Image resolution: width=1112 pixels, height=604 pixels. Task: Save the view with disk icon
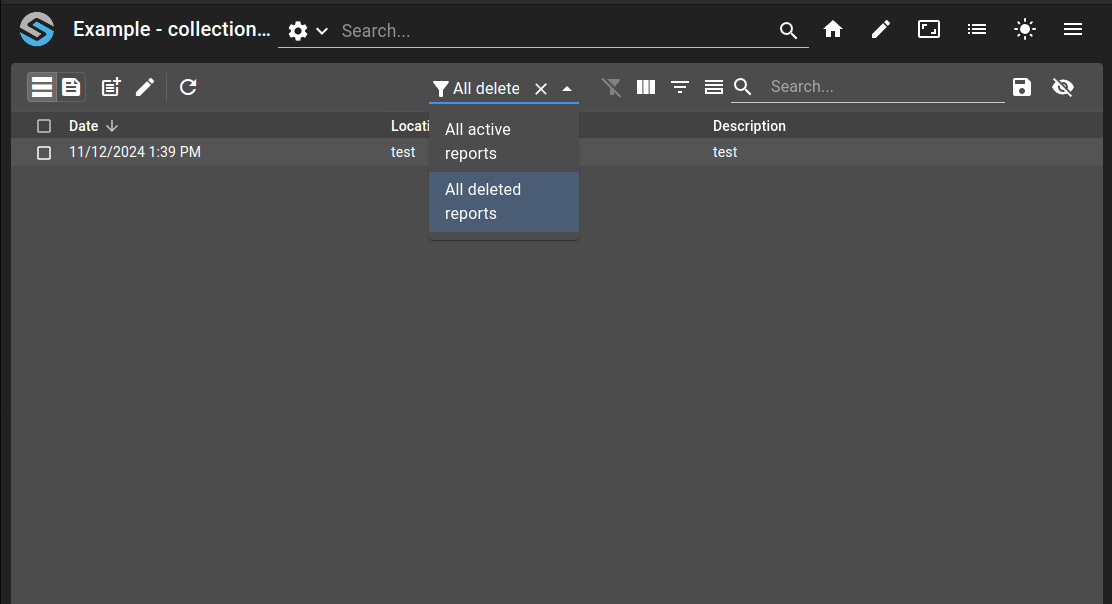click(1022, 87)
